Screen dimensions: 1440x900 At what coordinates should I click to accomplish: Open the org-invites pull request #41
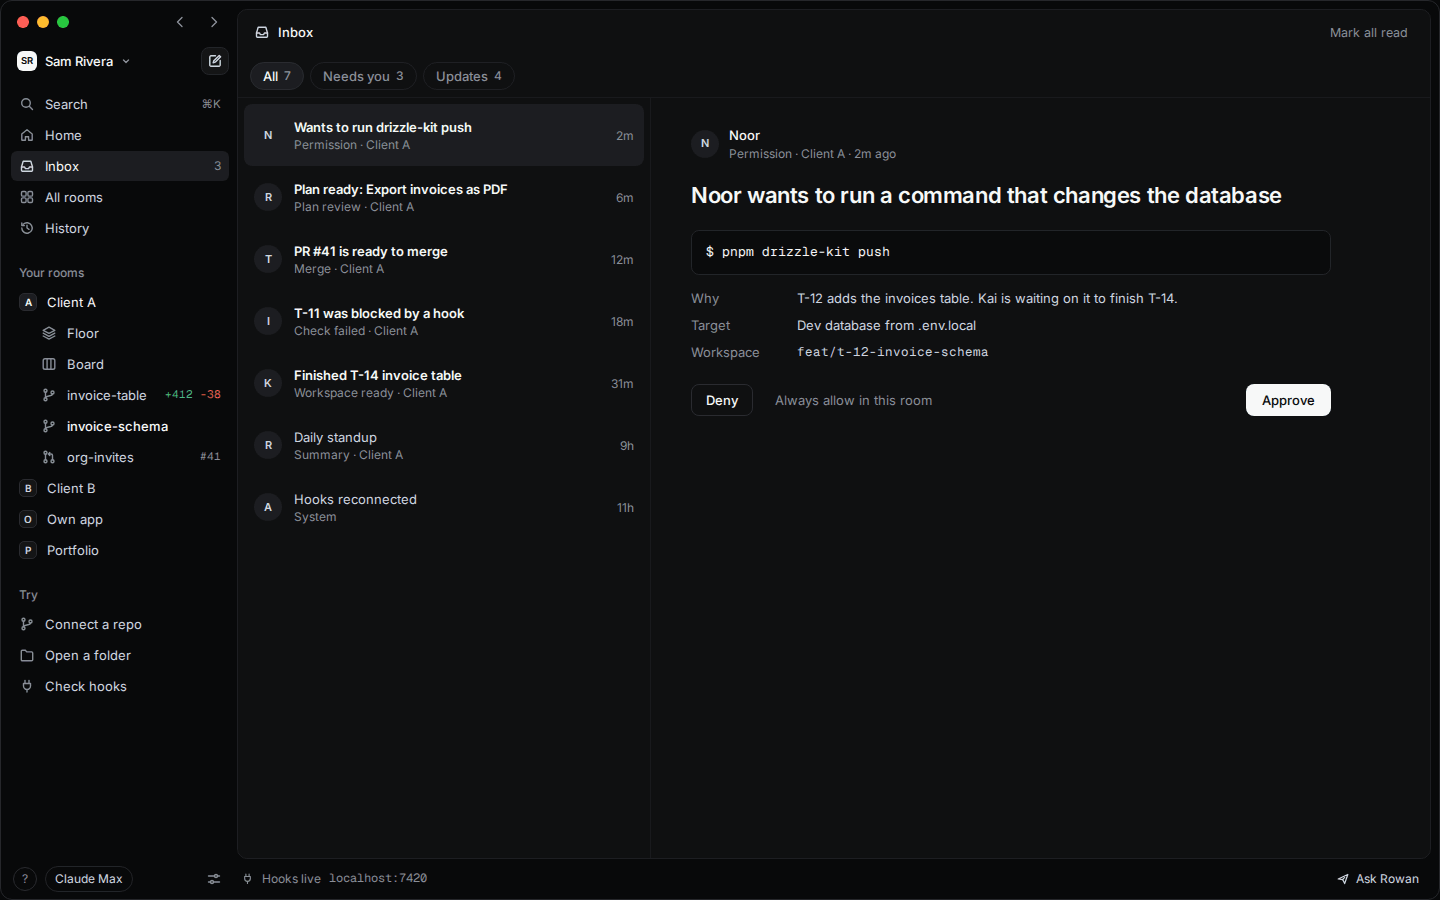pyautogui.click(x=131, y=457)
